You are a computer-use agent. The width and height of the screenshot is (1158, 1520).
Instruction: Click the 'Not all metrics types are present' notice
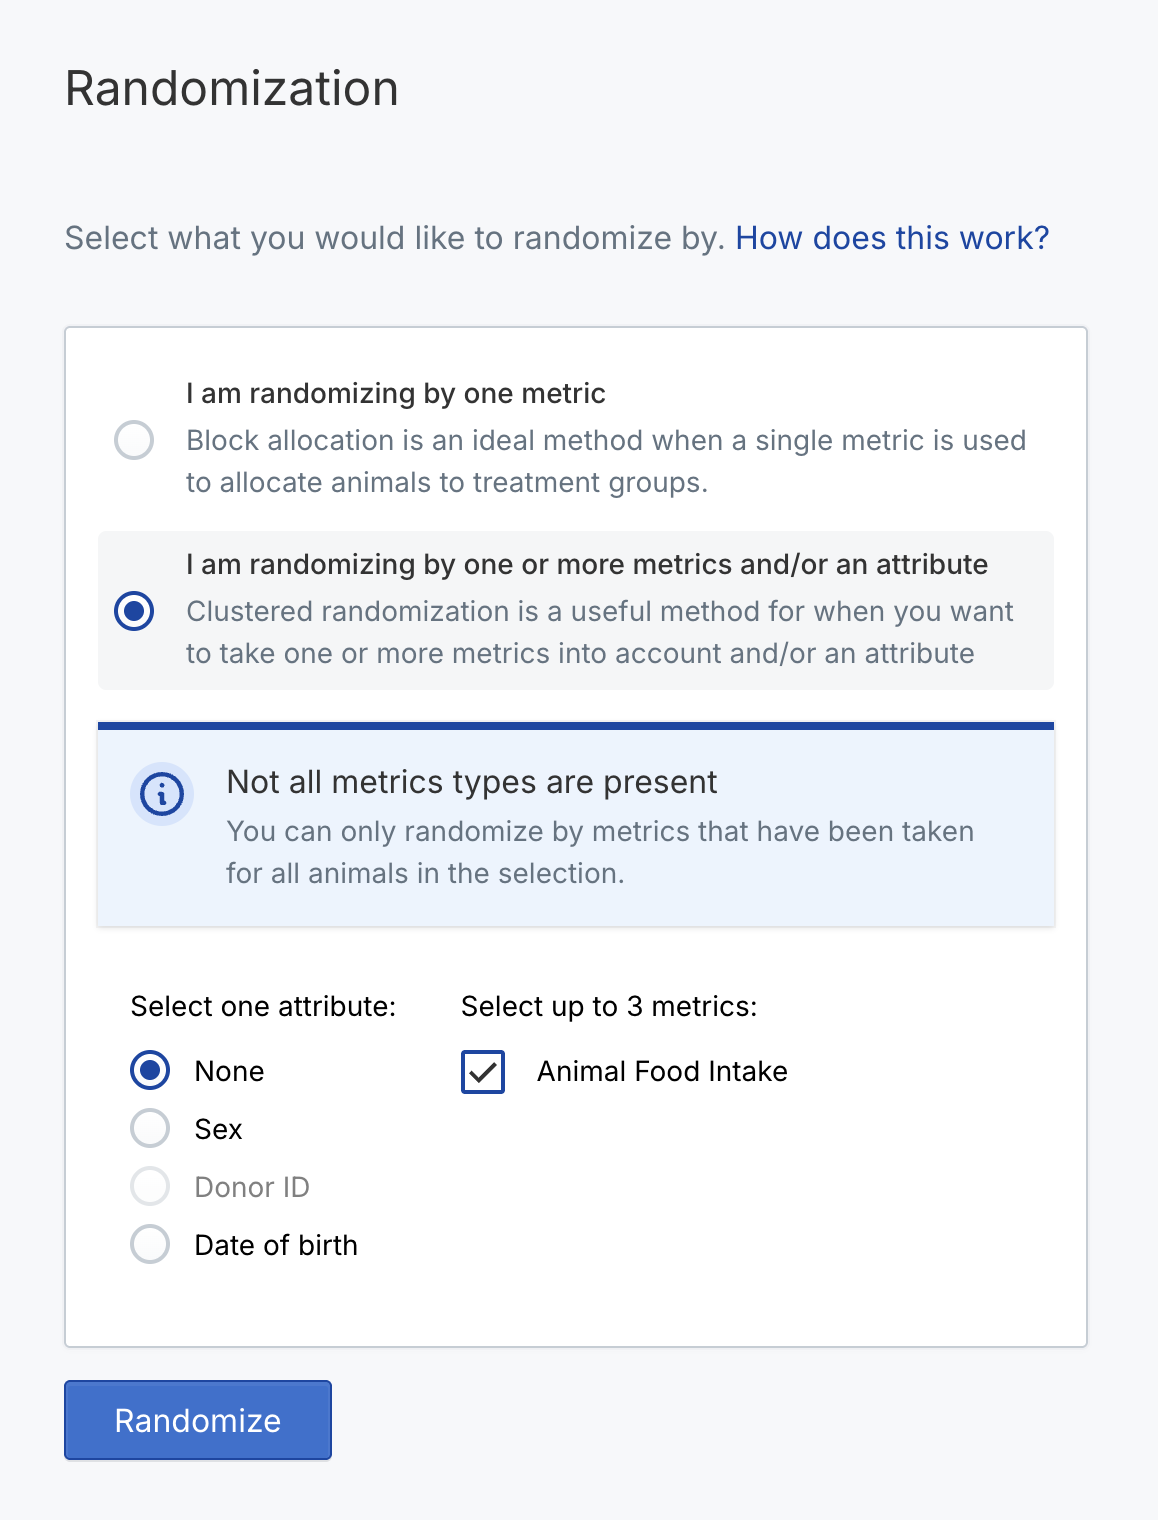[x=576, y=826]
